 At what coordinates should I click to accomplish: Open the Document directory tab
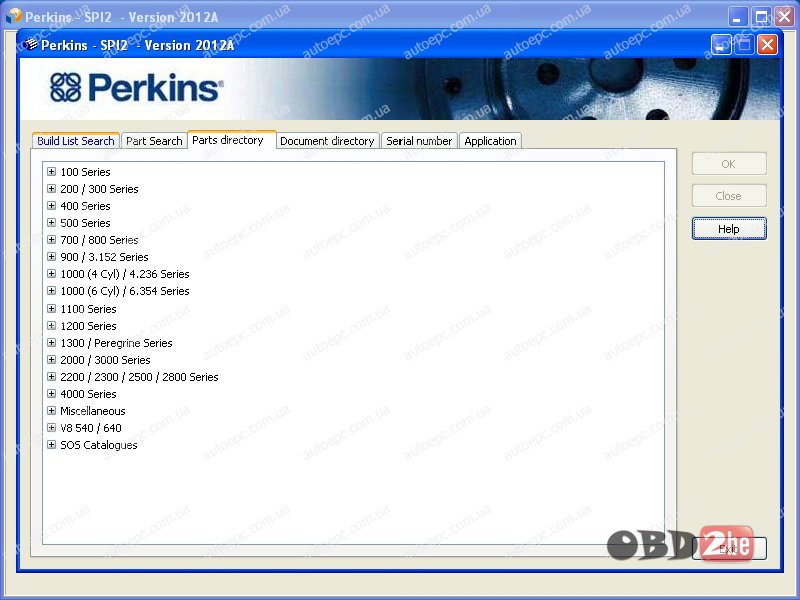coord(327,141)
